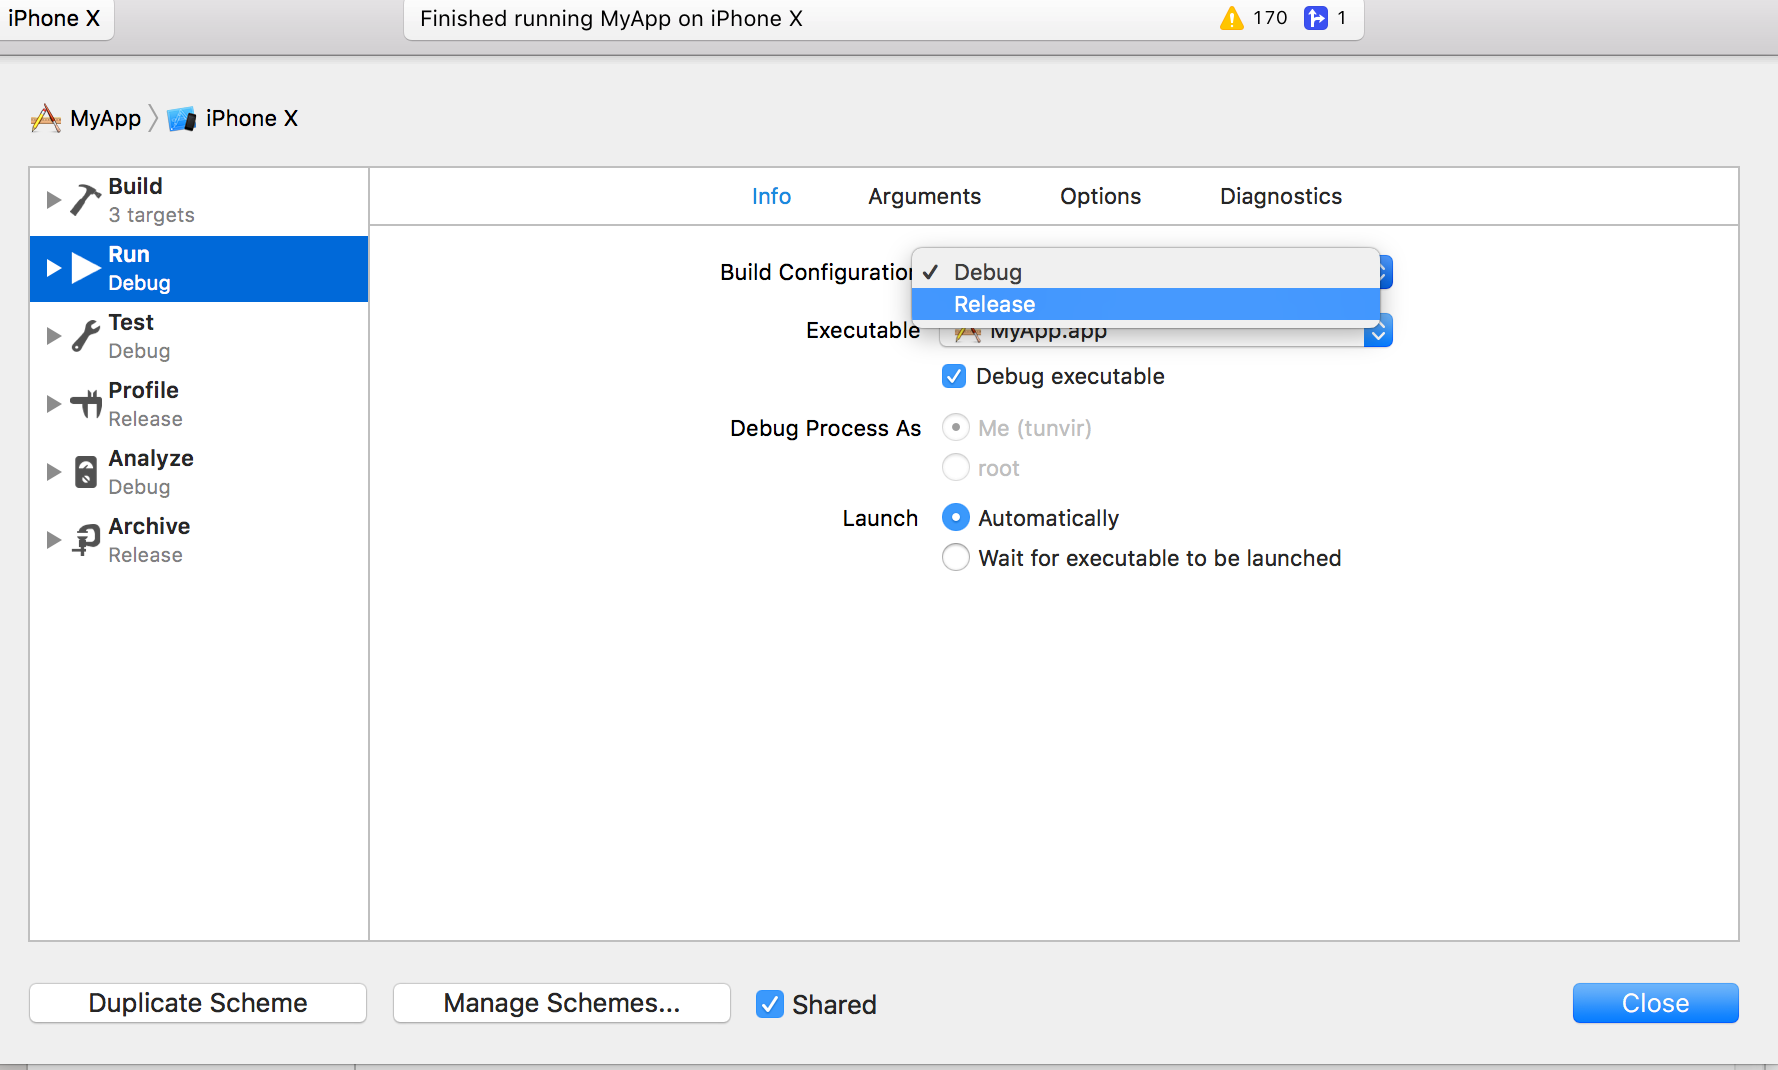Select the Archive row label in the sidebar
The height and width of the screenshot is (1070, 1778).
(x=149, y=526)
